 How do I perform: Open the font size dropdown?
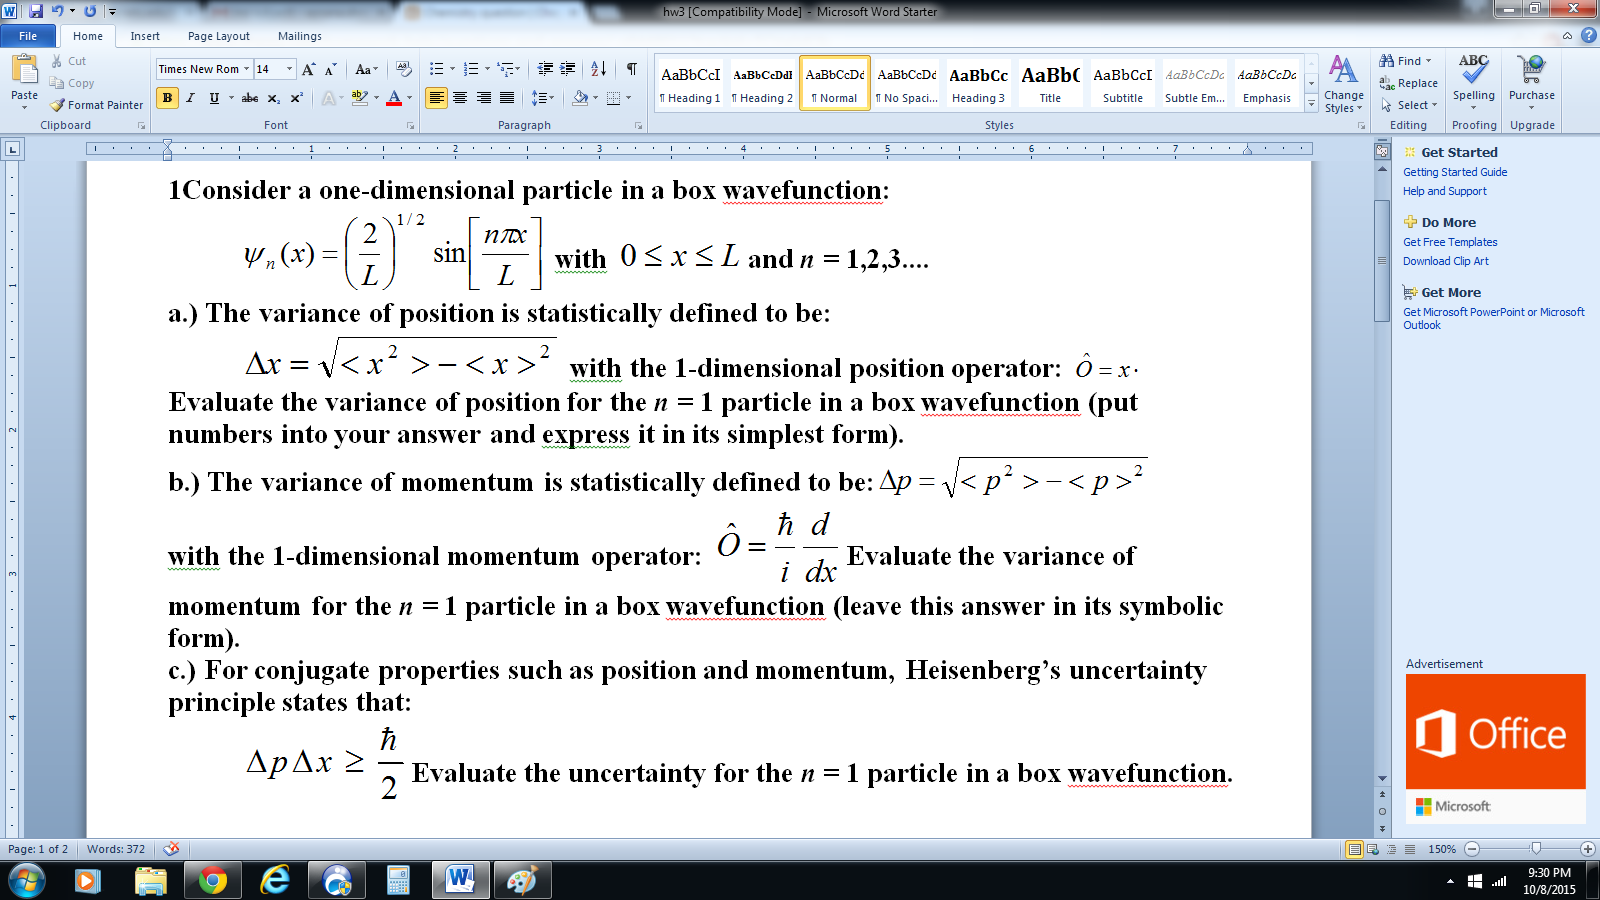(290, 69)
